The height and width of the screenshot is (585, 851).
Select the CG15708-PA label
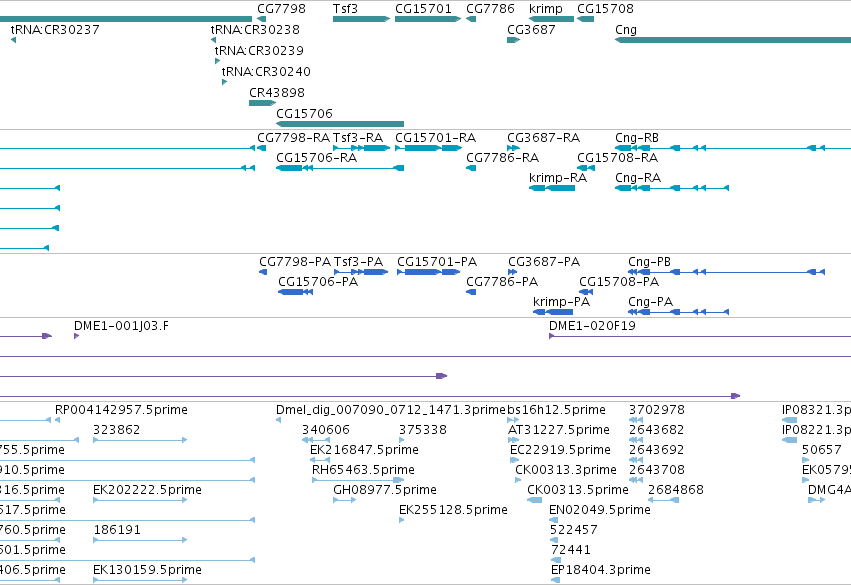[x=619, y=282]
